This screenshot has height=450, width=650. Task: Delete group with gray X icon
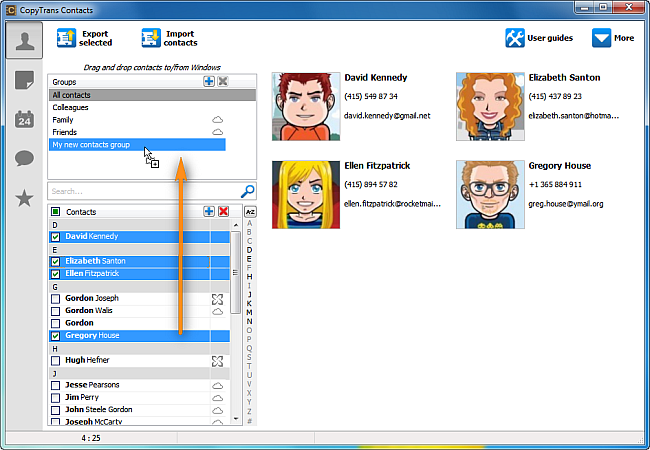click(x=223, y=81)
